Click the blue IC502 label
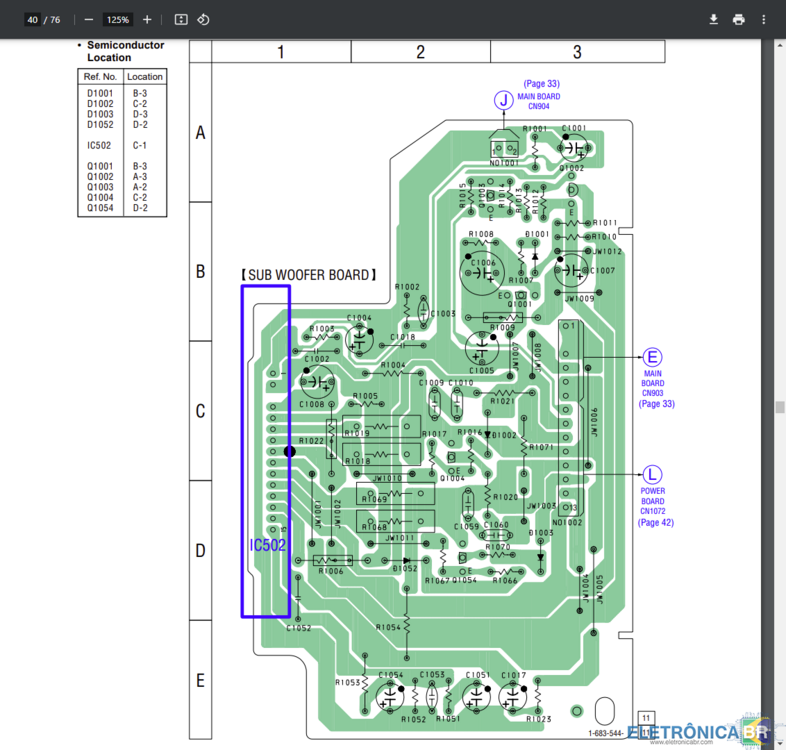The width and height of the screenshot is (786, 750). pos(267,545)
